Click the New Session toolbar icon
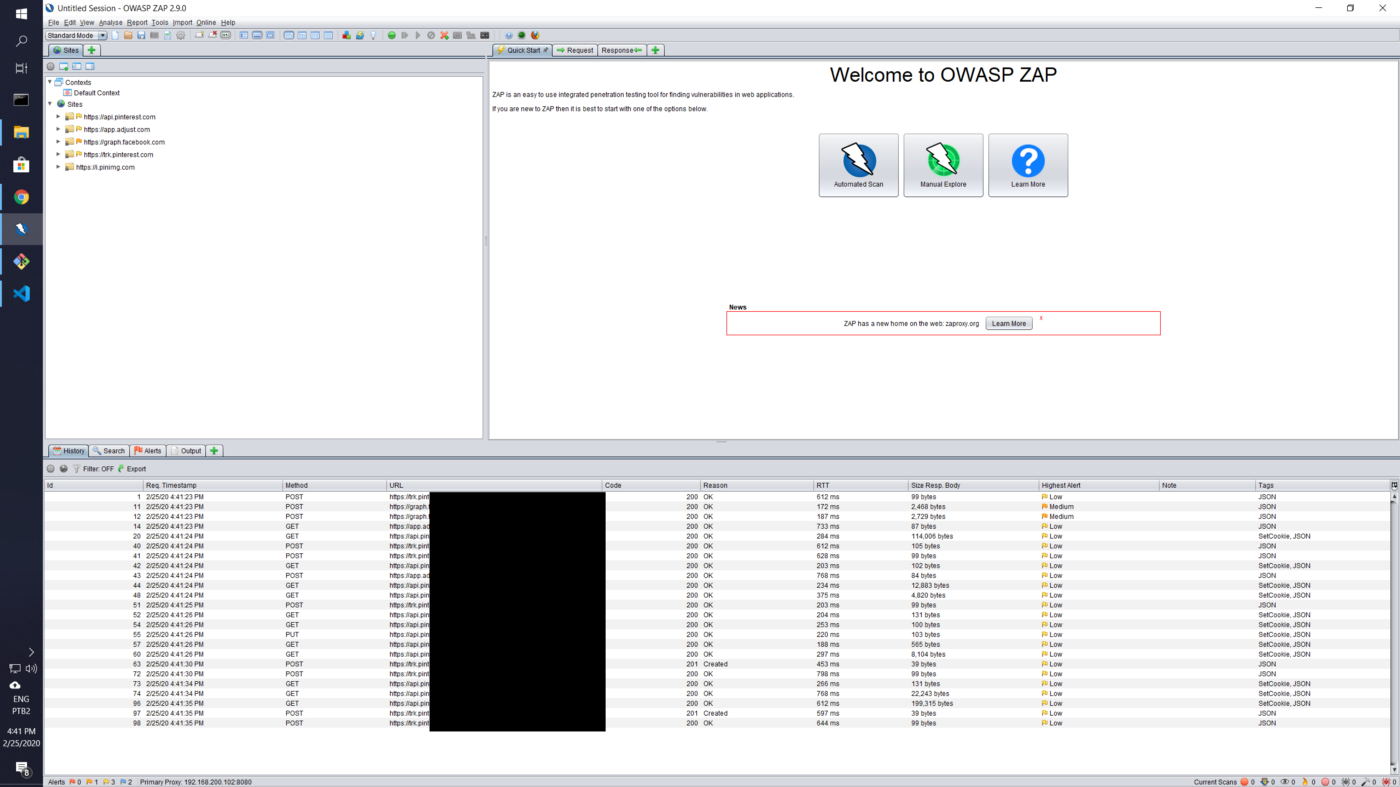 (x=115, y=35)
